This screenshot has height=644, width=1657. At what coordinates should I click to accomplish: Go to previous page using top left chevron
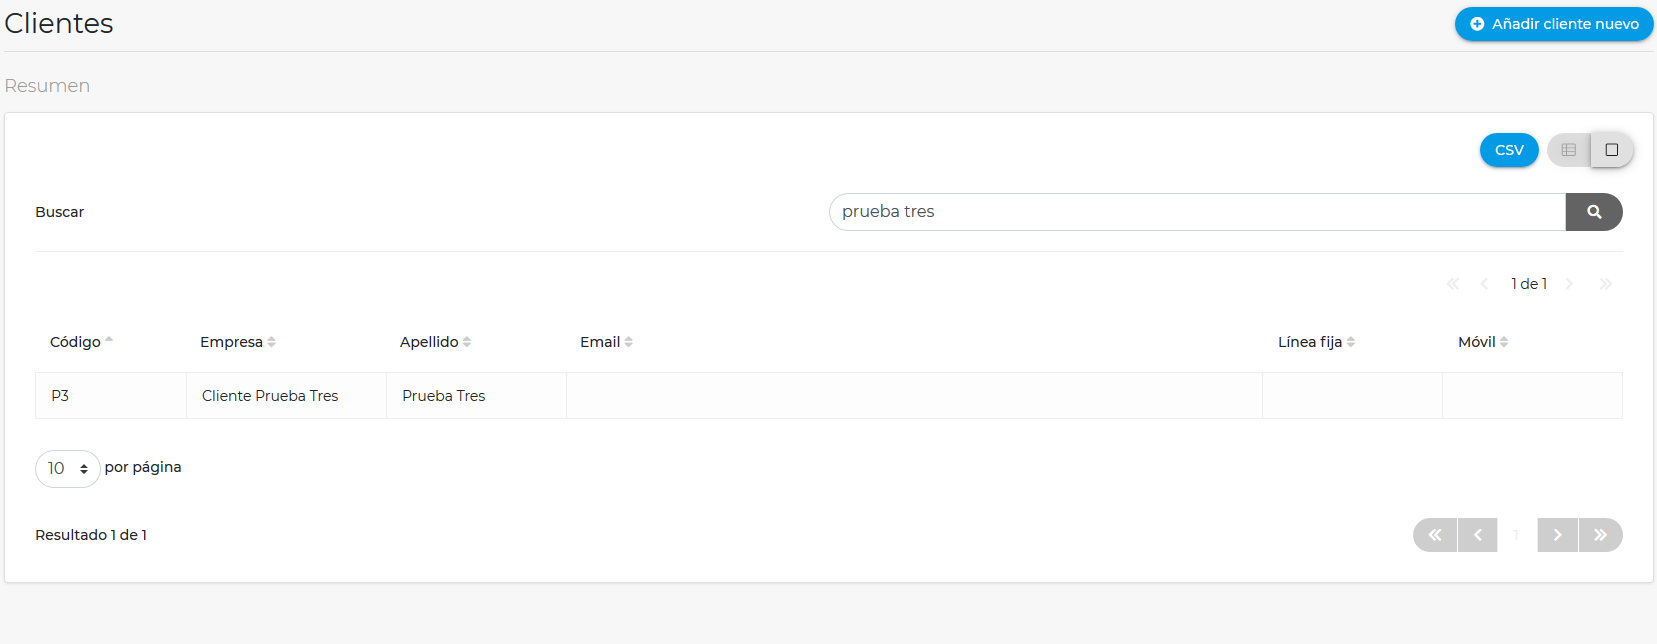pos(1484,284)
